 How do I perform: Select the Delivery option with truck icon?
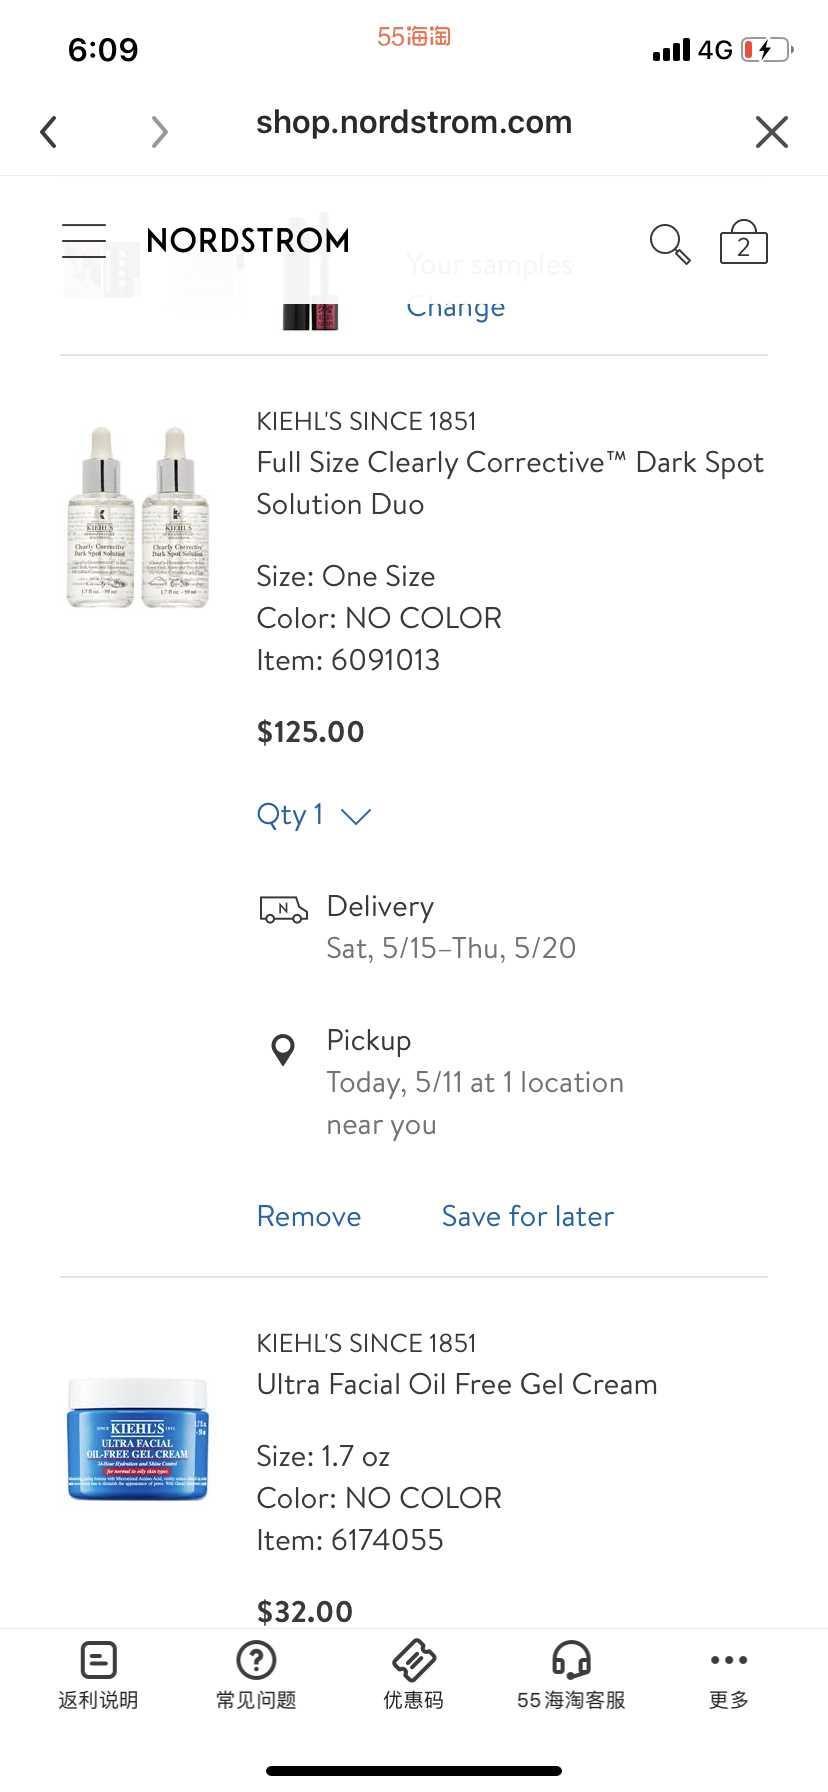(379, 907)
